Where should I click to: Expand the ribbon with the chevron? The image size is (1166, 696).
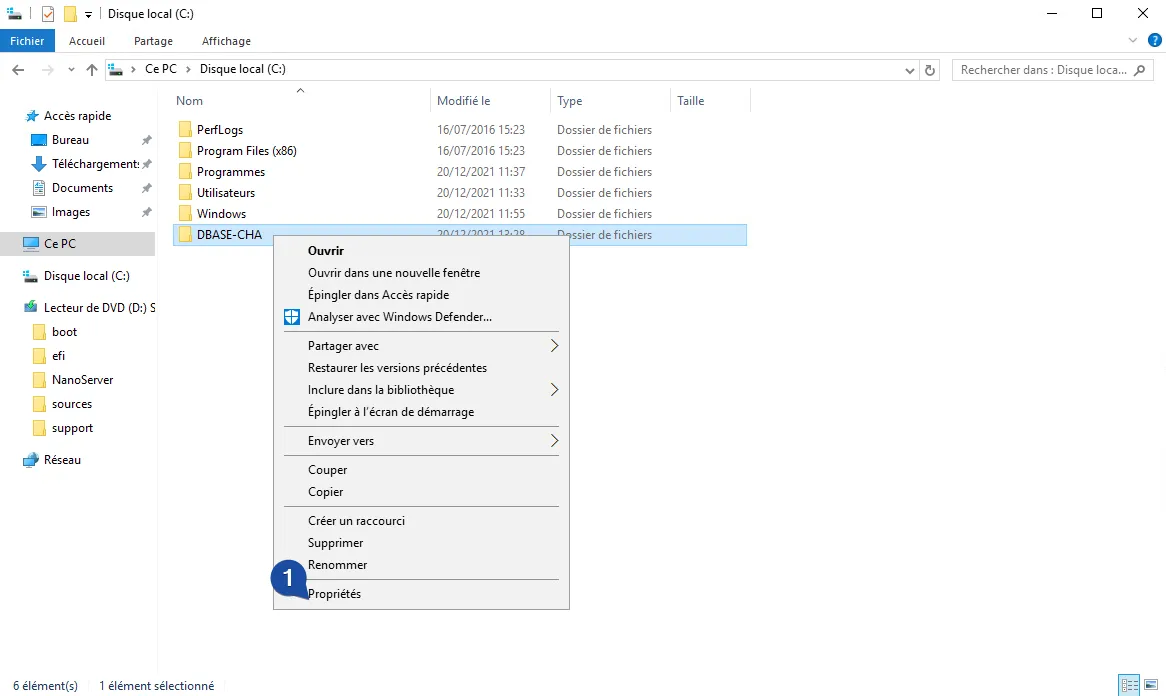click(1133, 41)
